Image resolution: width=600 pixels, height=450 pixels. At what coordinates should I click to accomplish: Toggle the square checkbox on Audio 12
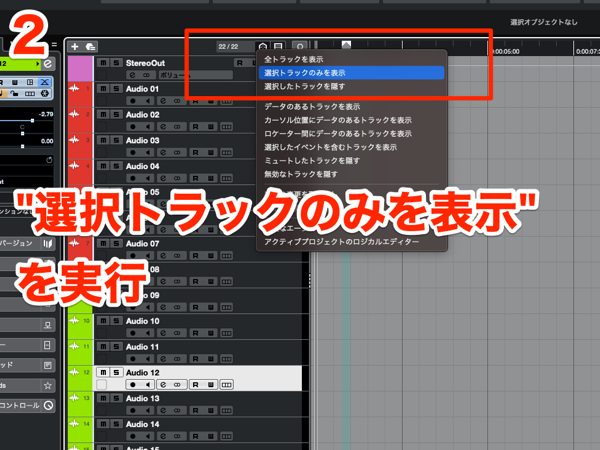point(102,385)
